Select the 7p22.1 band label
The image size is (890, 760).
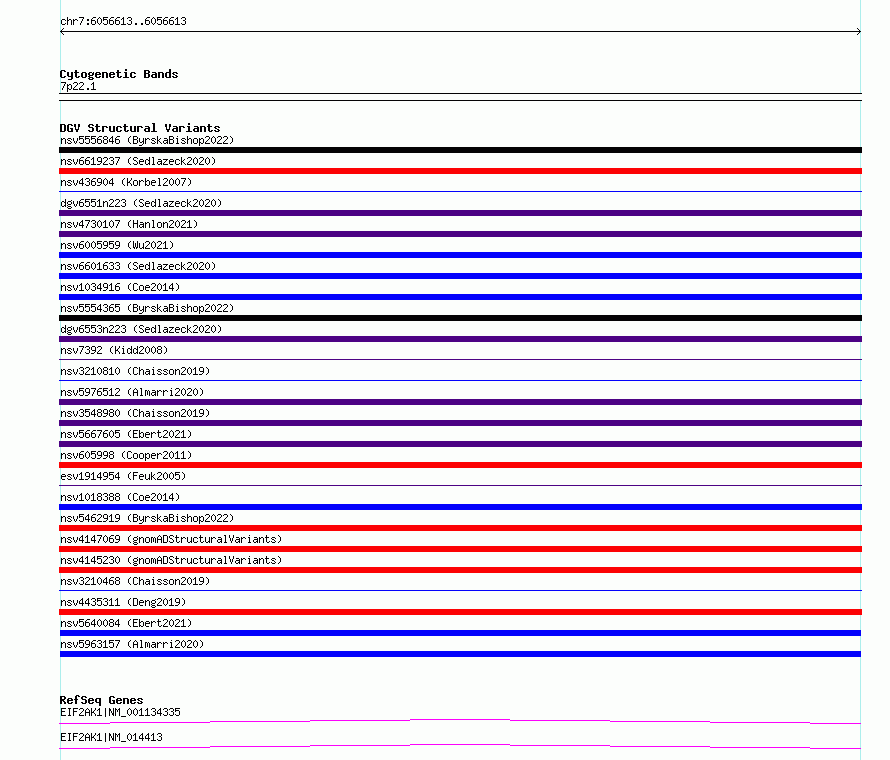click(x=78, y=86)
